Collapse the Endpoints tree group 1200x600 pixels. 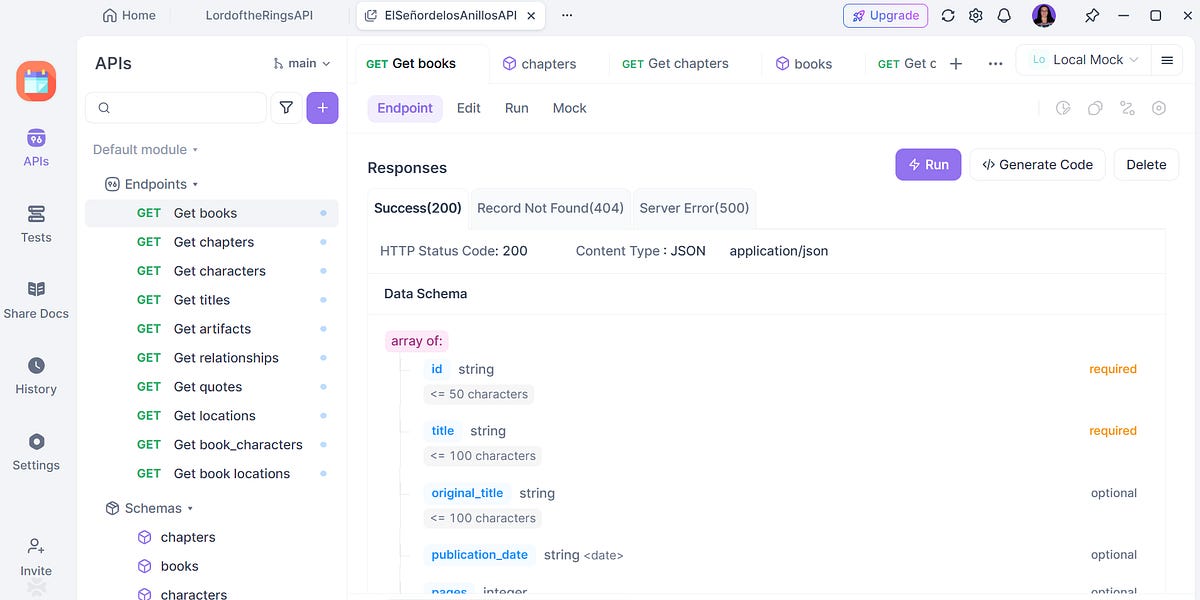coord(152,184)
